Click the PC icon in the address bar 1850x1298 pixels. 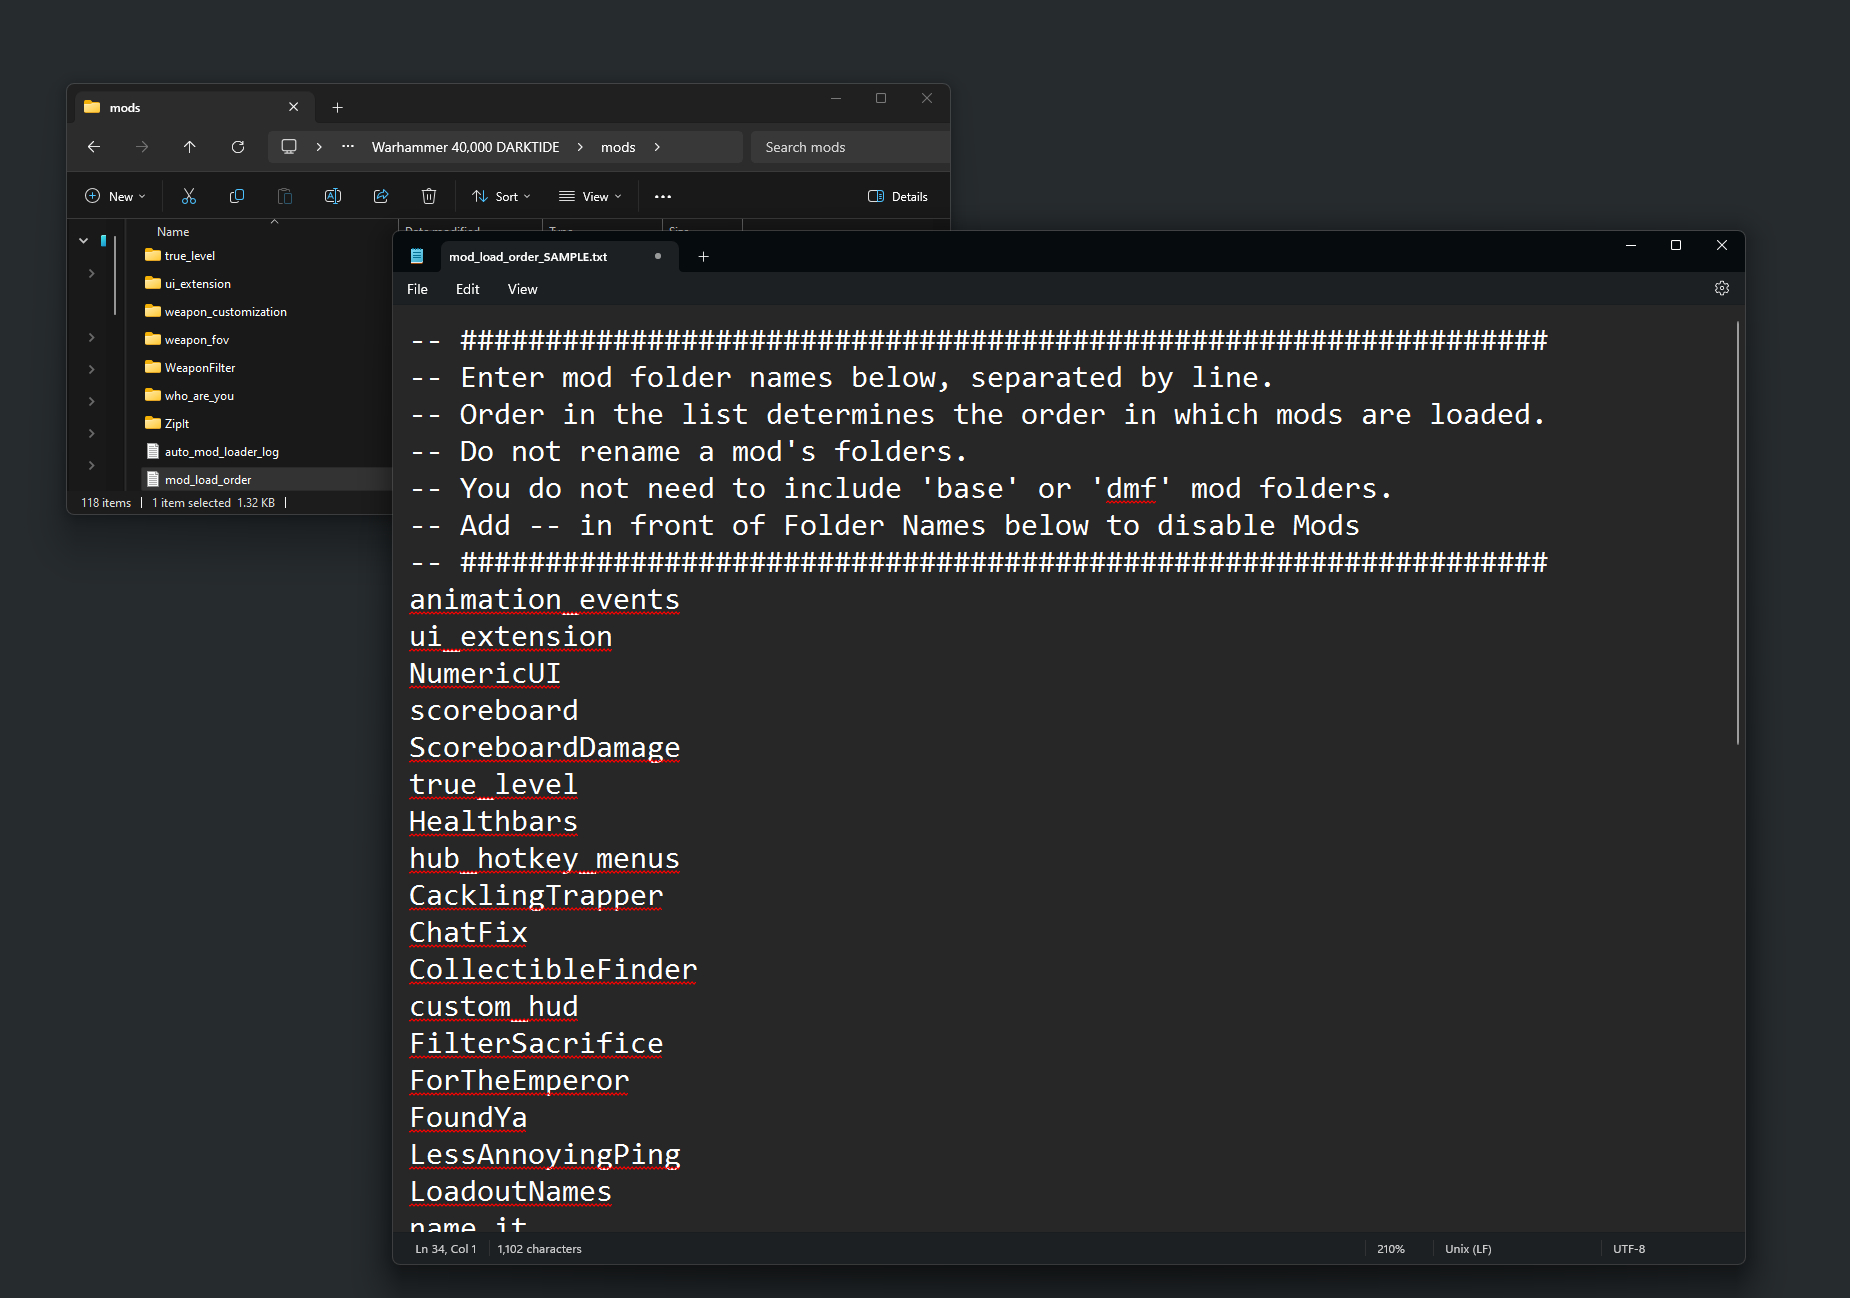pyautogui.click(x=289, y=147)
